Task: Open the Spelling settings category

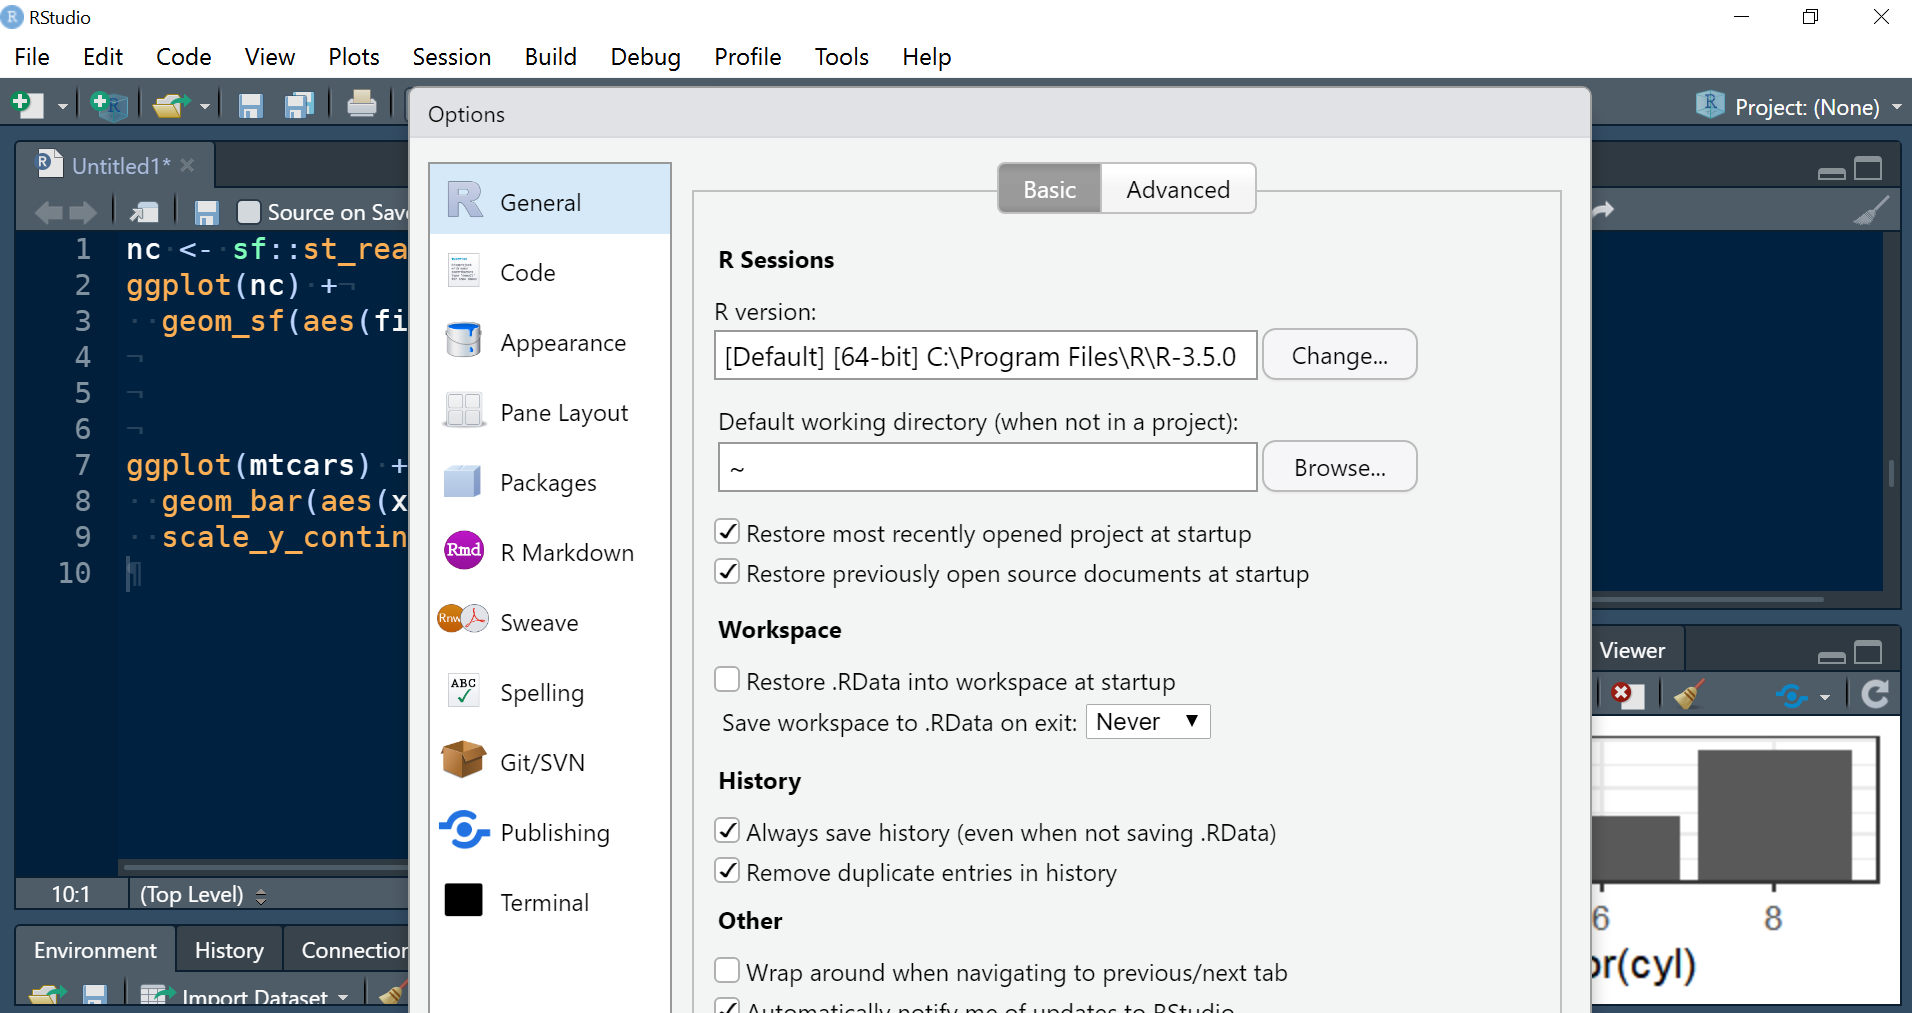Action: 541,691
